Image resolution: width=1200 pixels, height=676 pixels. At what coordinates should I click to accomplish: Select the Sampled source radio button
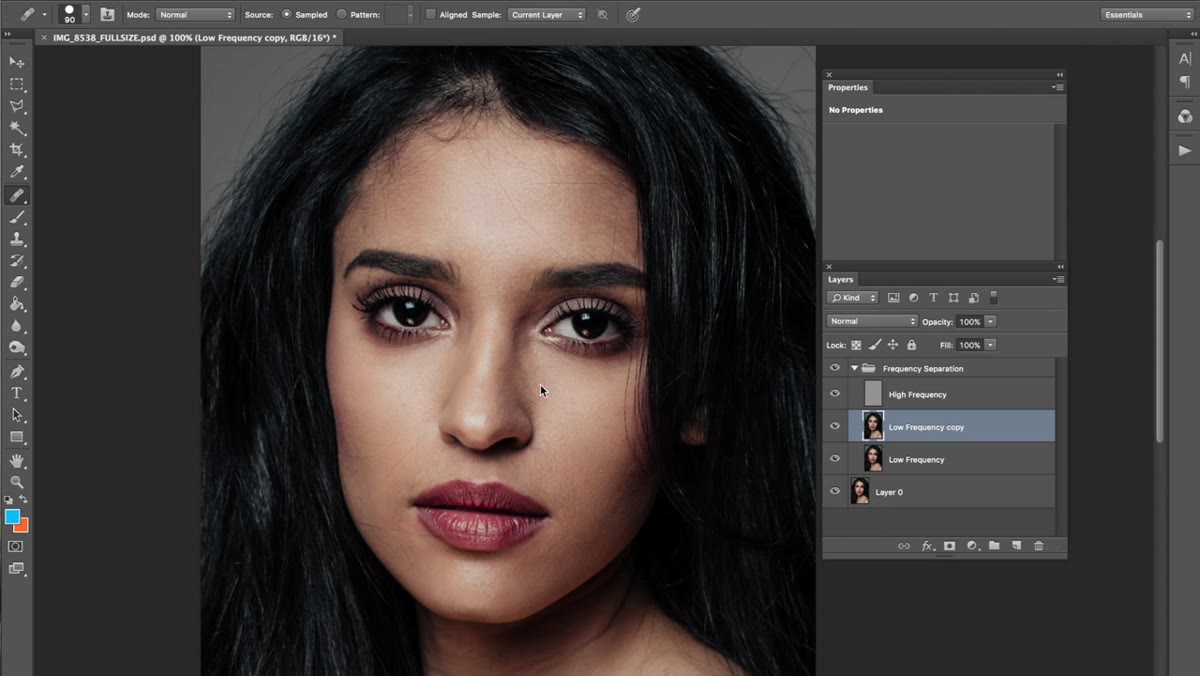(287, 15)
